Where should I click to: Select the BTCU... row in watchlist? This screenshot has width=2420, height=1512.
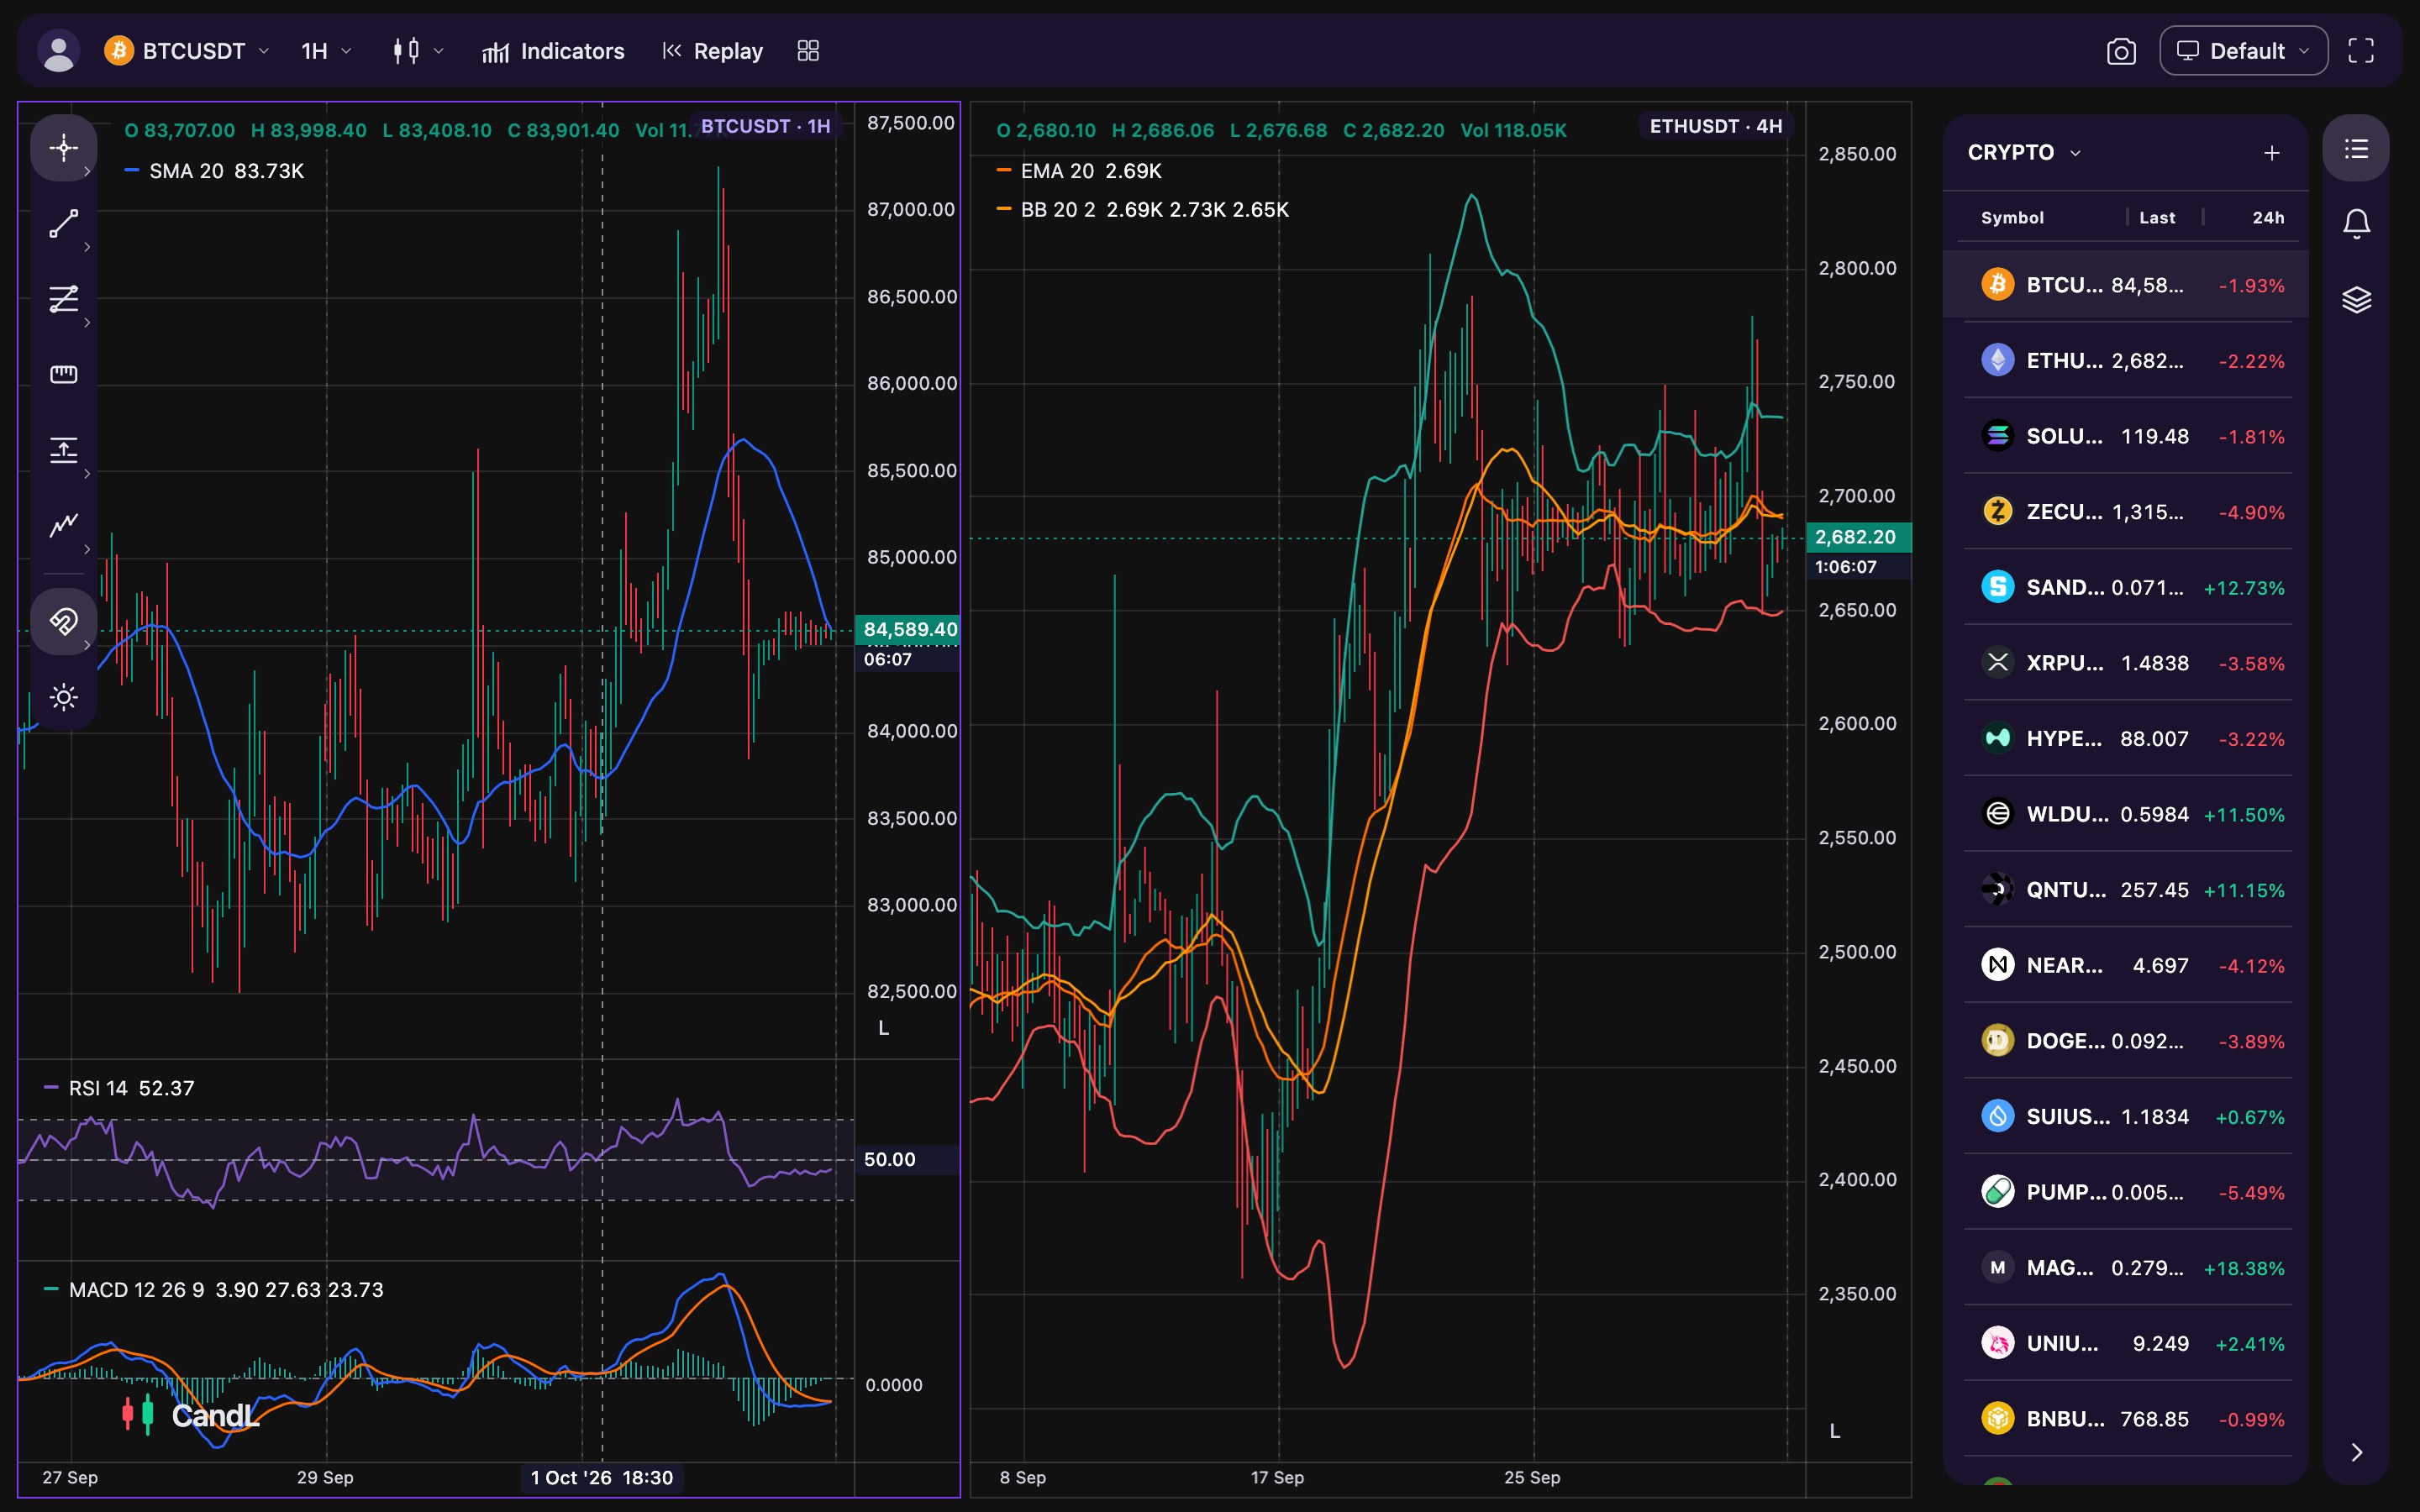click(x=2126, y=285)
